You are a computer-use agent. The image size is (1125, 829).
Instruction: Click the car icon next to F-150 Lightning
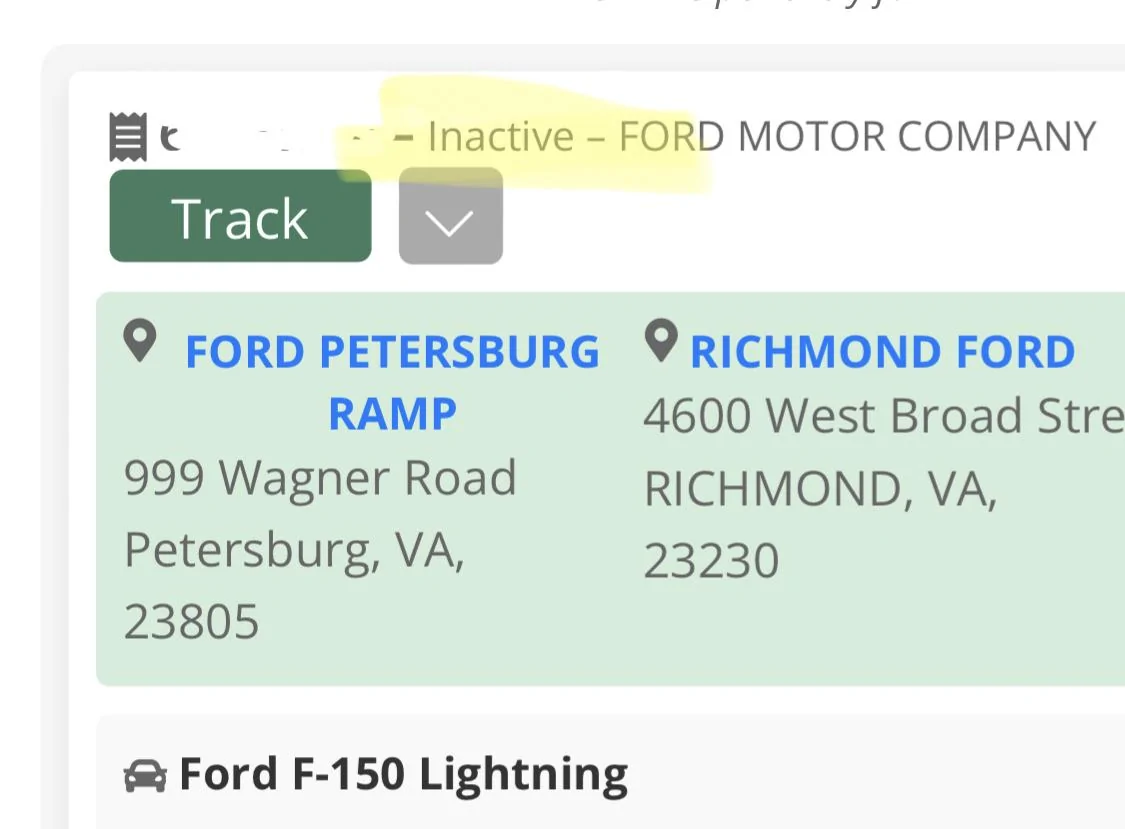pos(145,775)
